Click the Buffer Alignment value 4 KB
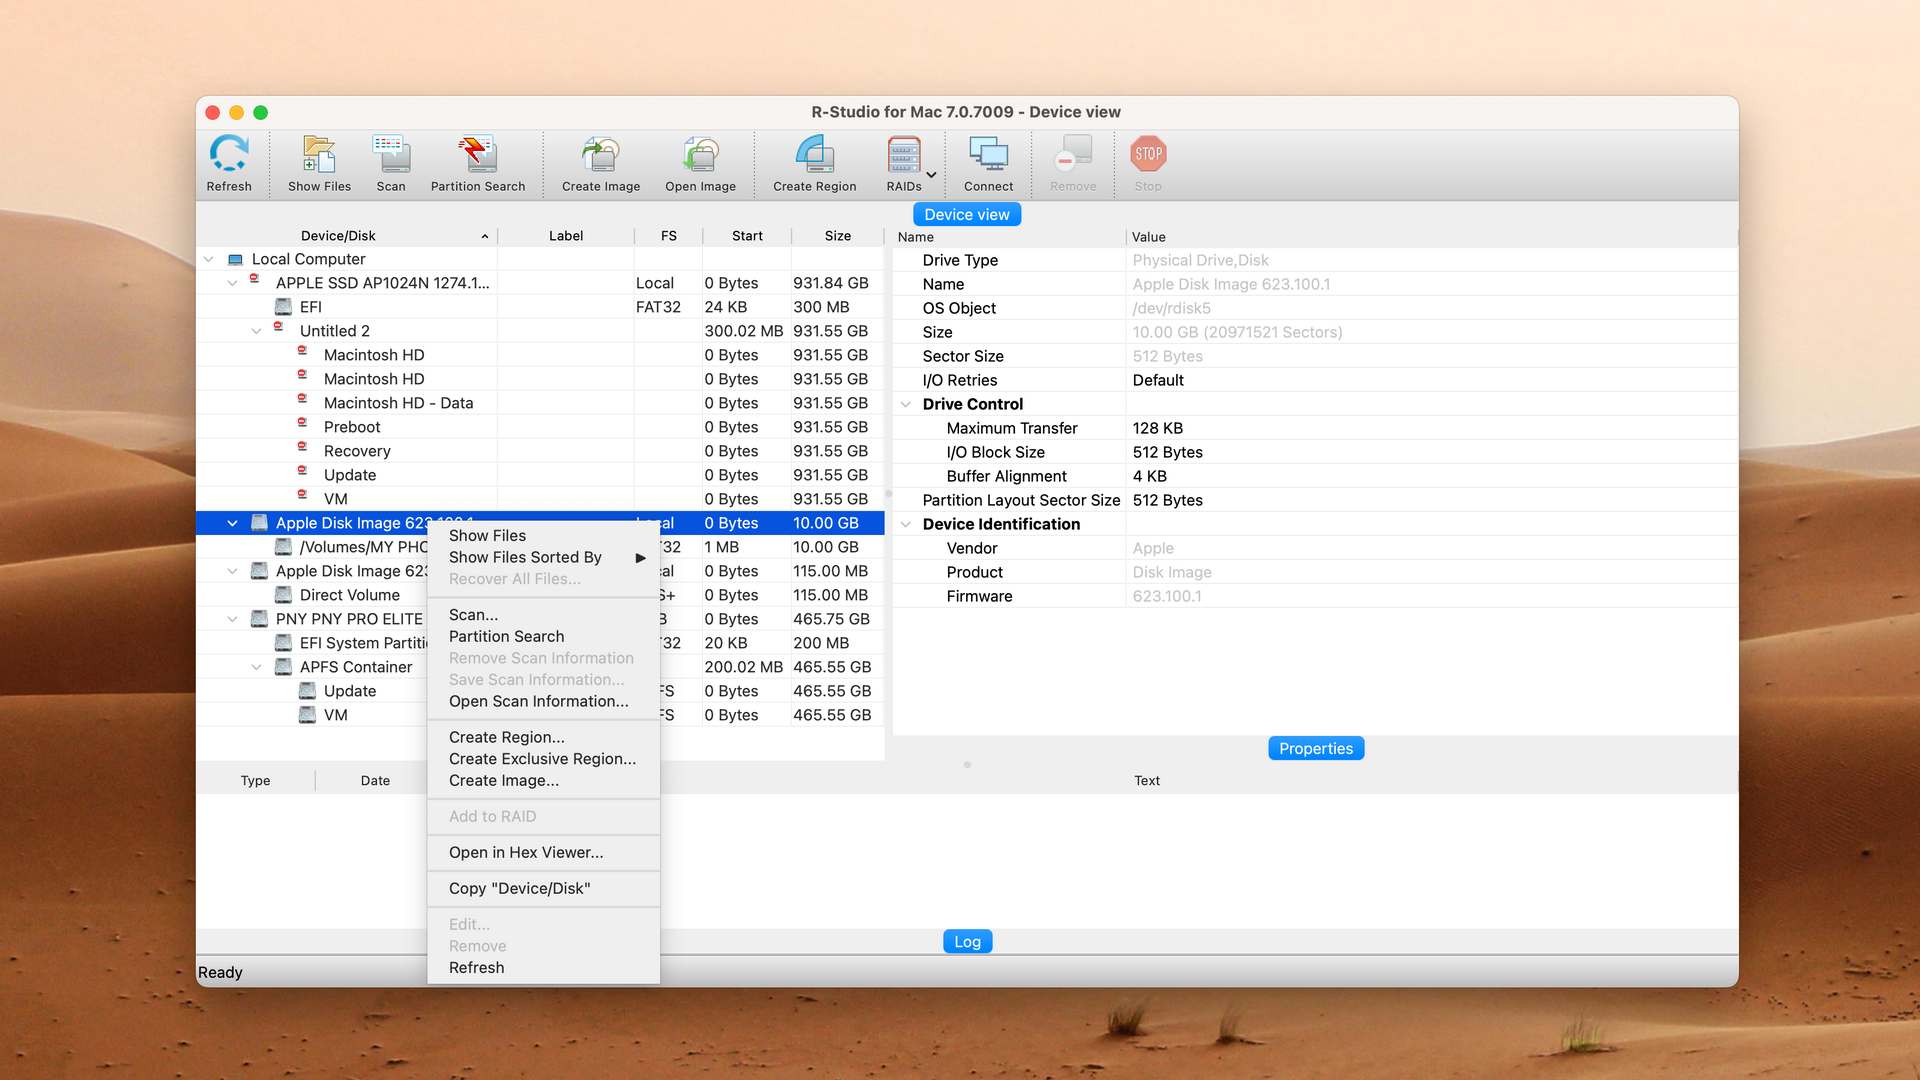Screen dimensions: 1920x1080 point(1149,476)
